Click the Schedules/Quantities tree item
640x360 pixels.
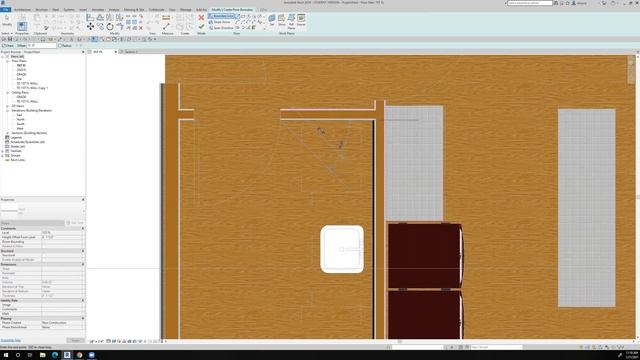(28, 142)
